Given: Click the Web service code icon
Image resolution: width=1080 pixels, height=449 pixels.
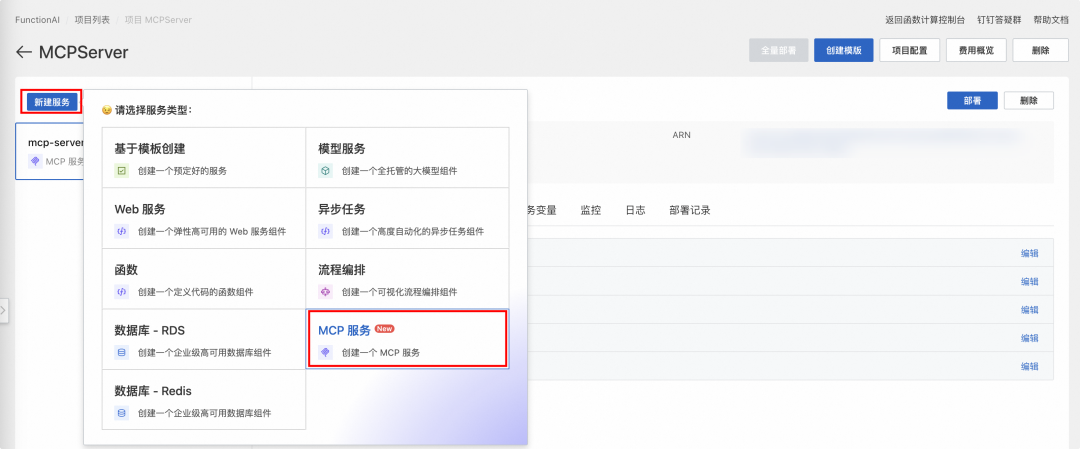Looking at the screenshot, I should (122, 231).
